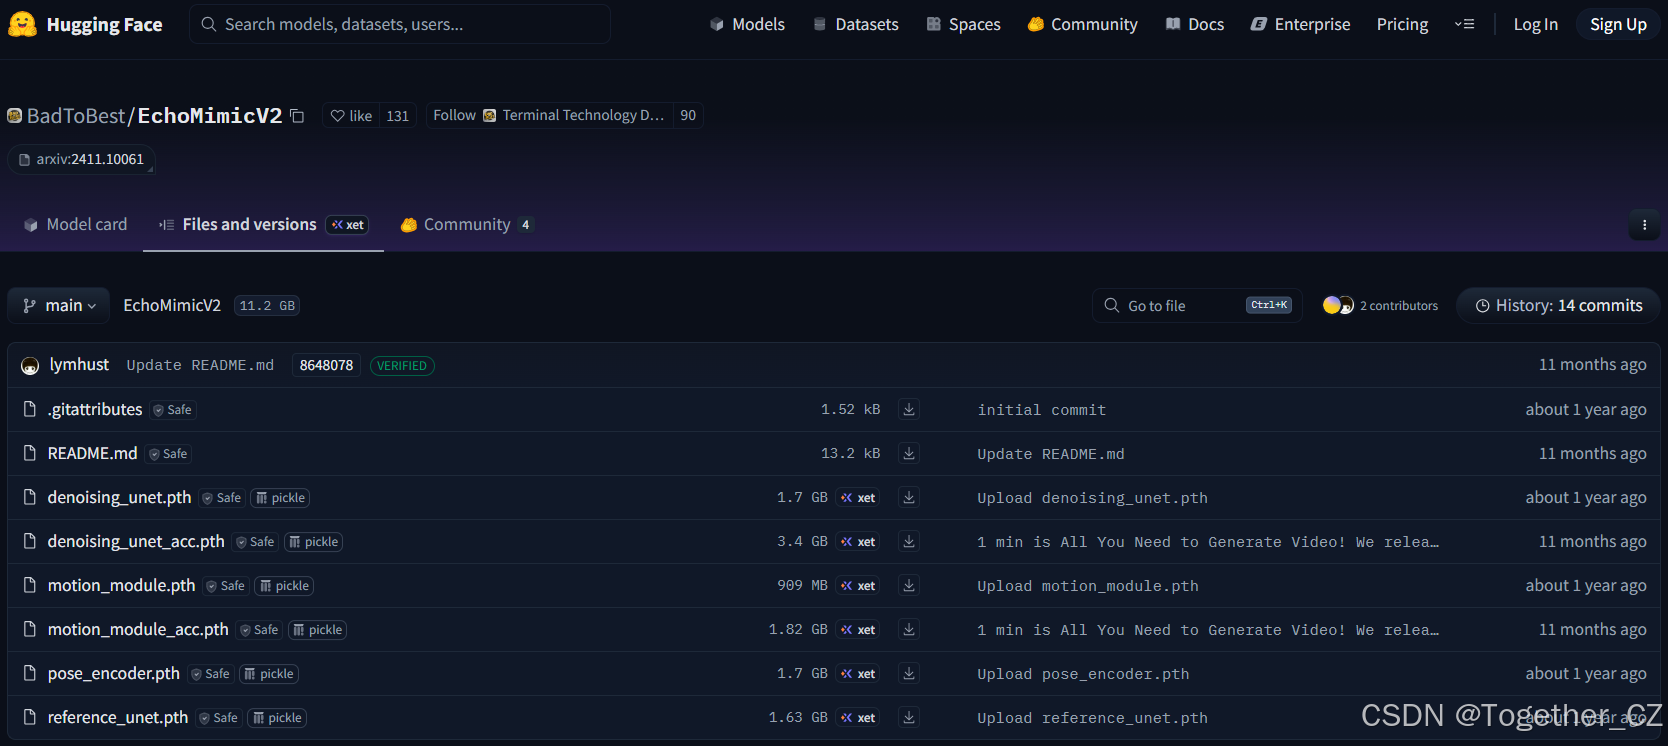Viewport: 1668px width, 746px height.
Task: View History: 14 commits
Action: click(x=1558, y=306)
